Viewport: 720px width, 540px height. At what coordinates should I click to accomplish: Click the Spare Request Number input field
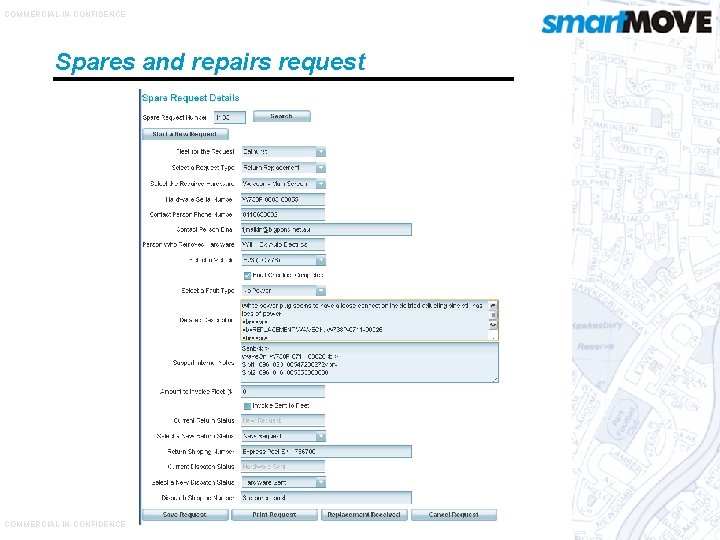click(230, 118)
